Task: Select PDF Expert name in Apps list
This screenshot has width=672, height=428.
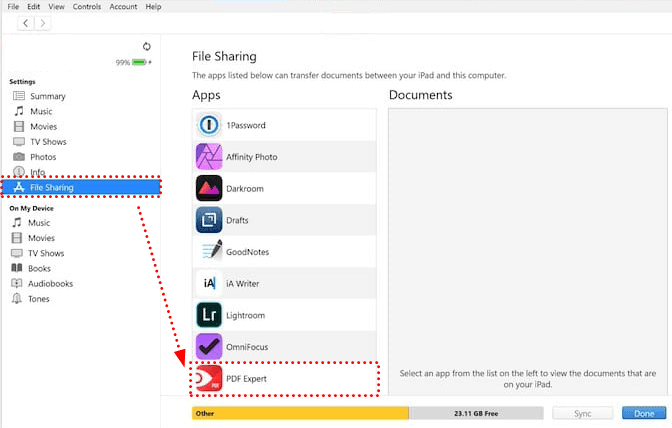Action: [246, 379]
